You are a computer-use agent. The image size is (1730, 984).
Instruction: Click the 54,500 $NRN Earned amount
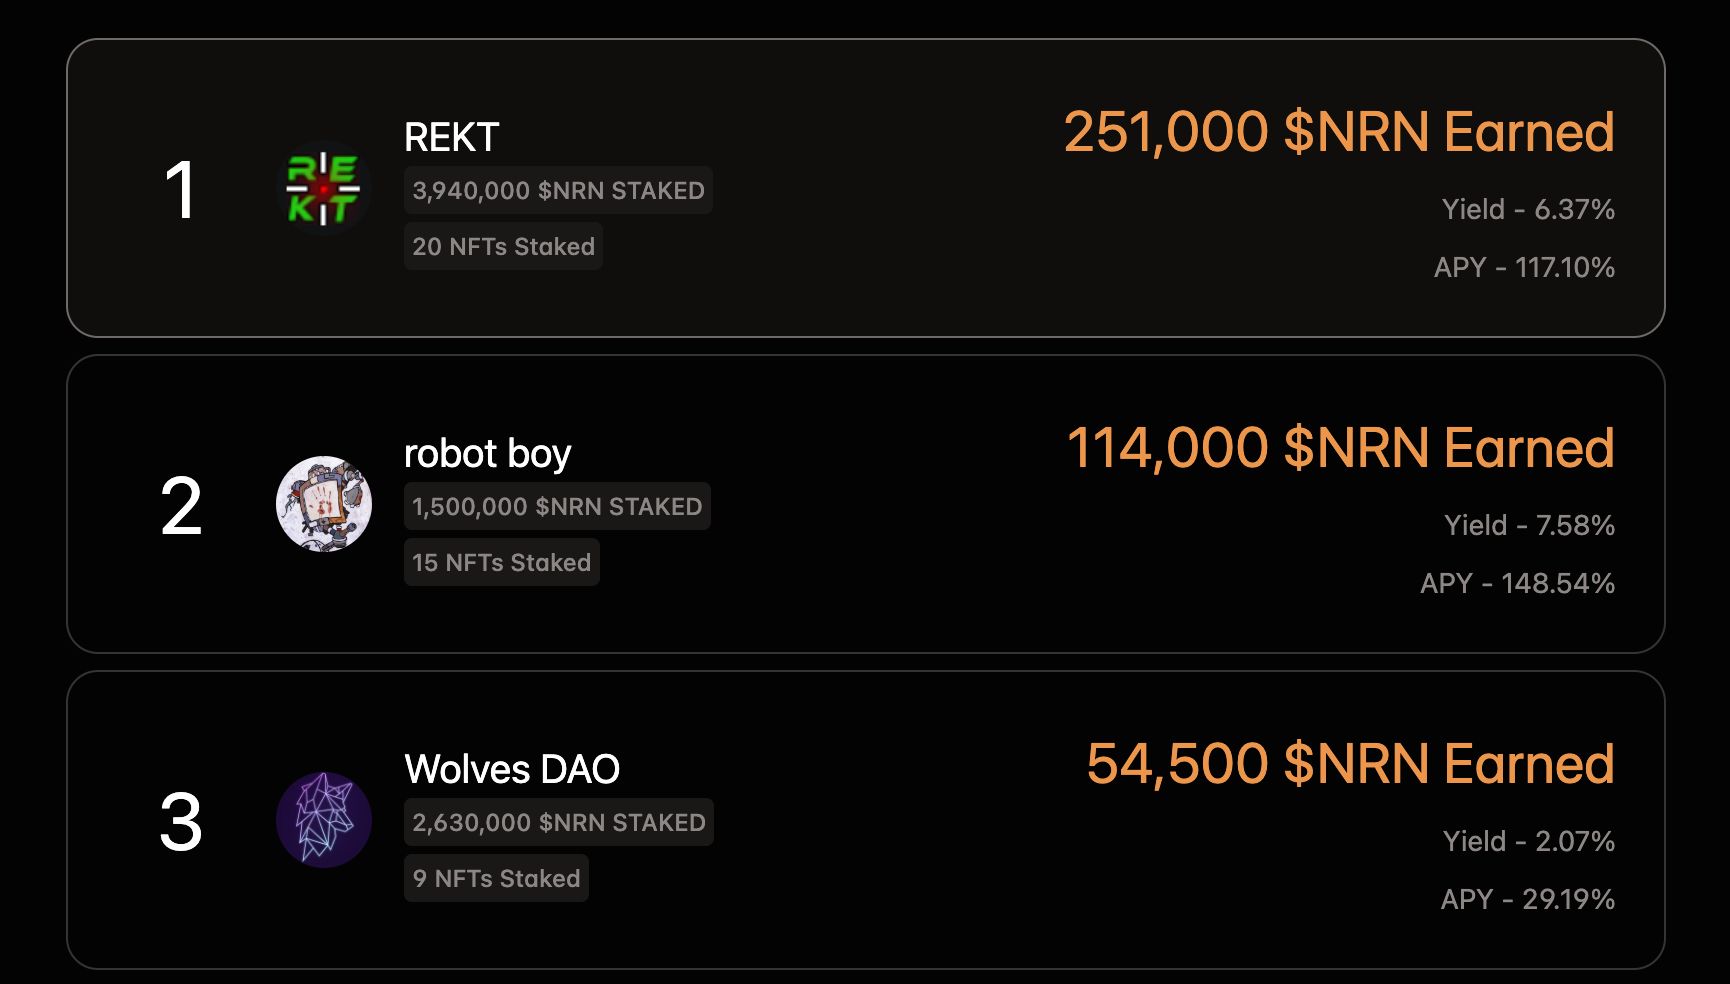tap(1350, 764)
